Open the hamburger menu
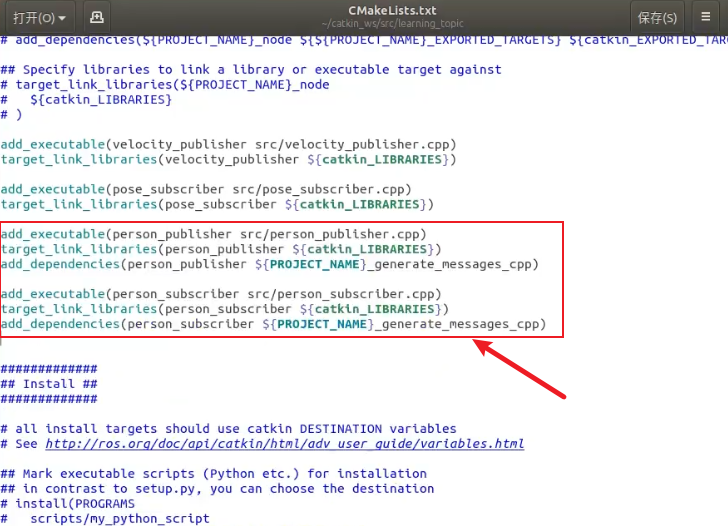Screen dimensions: 728x526 [705, 17]
